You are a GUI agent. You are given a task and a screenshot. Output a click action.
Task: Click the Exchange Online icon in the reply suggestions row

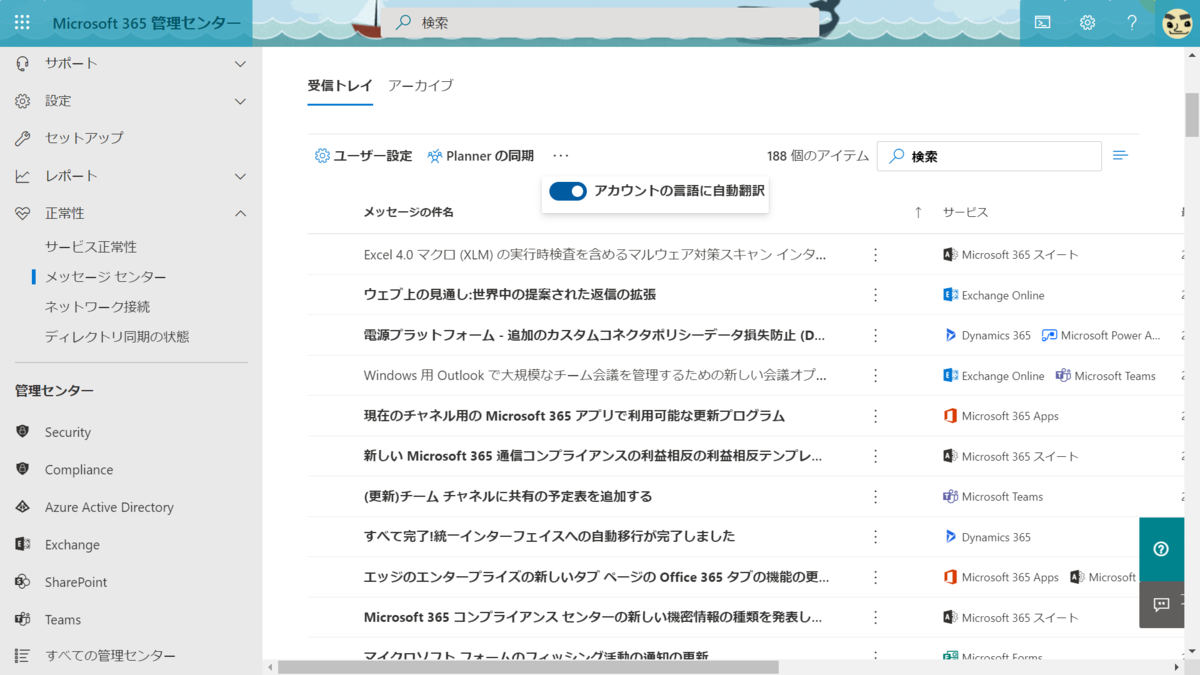(x=950, y=295)
